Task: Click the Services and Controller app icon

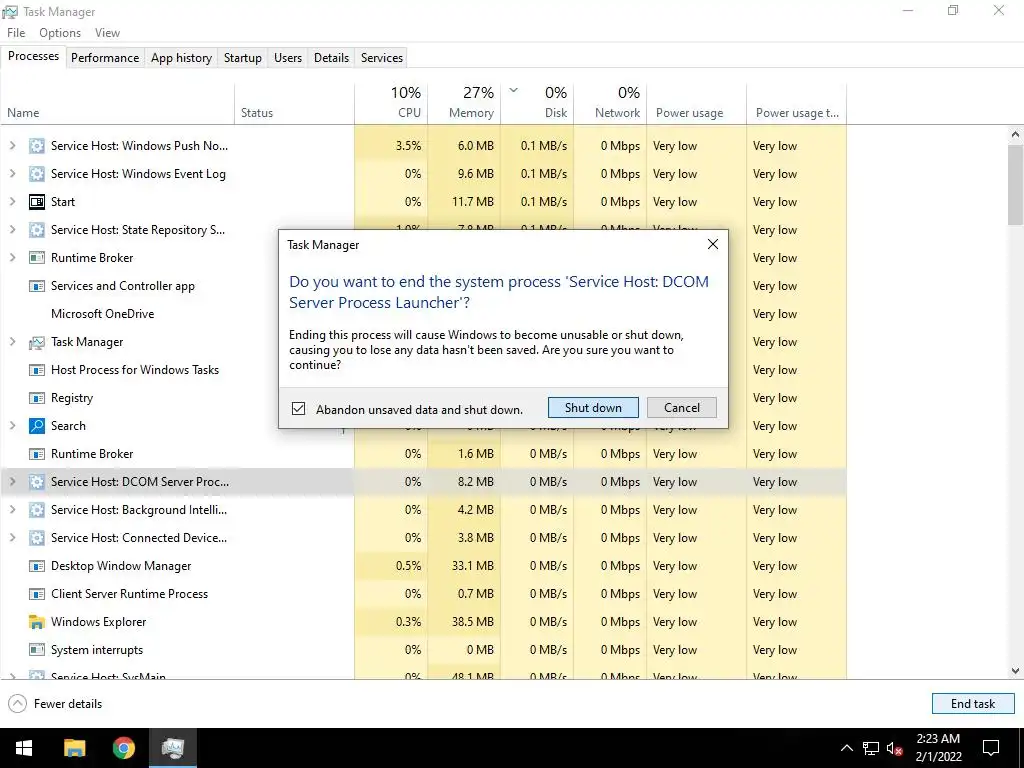Action: coord(37,286)
